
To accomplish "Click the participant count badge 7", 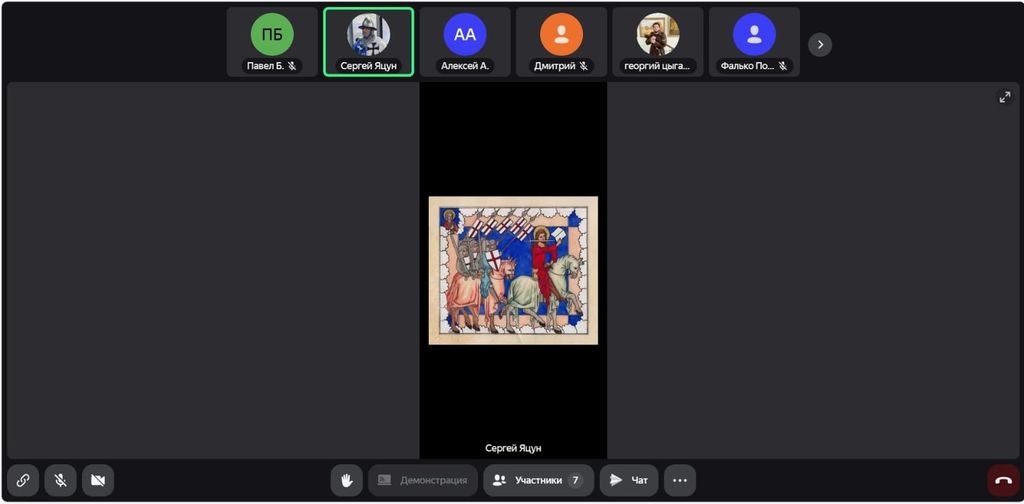I will pyautogui.click(x=575, y=480).
